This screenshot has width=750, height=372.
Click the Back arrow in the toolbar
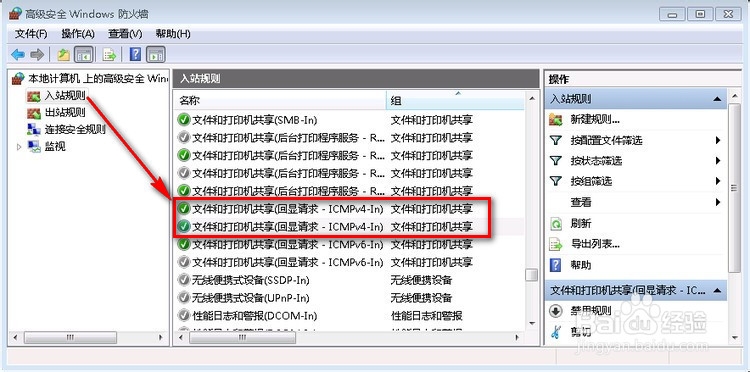coord(18,55)
